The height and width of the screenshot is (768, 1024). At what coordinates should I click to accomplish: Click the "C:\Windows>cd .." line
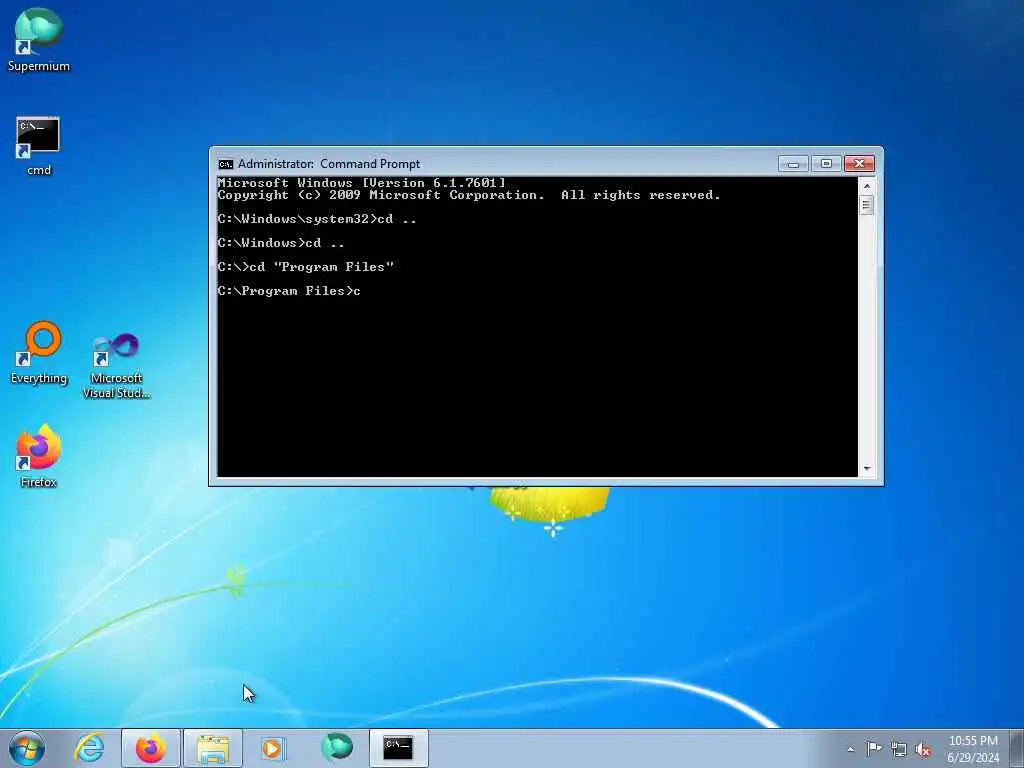pyautogui.click(x=281, y=243)
